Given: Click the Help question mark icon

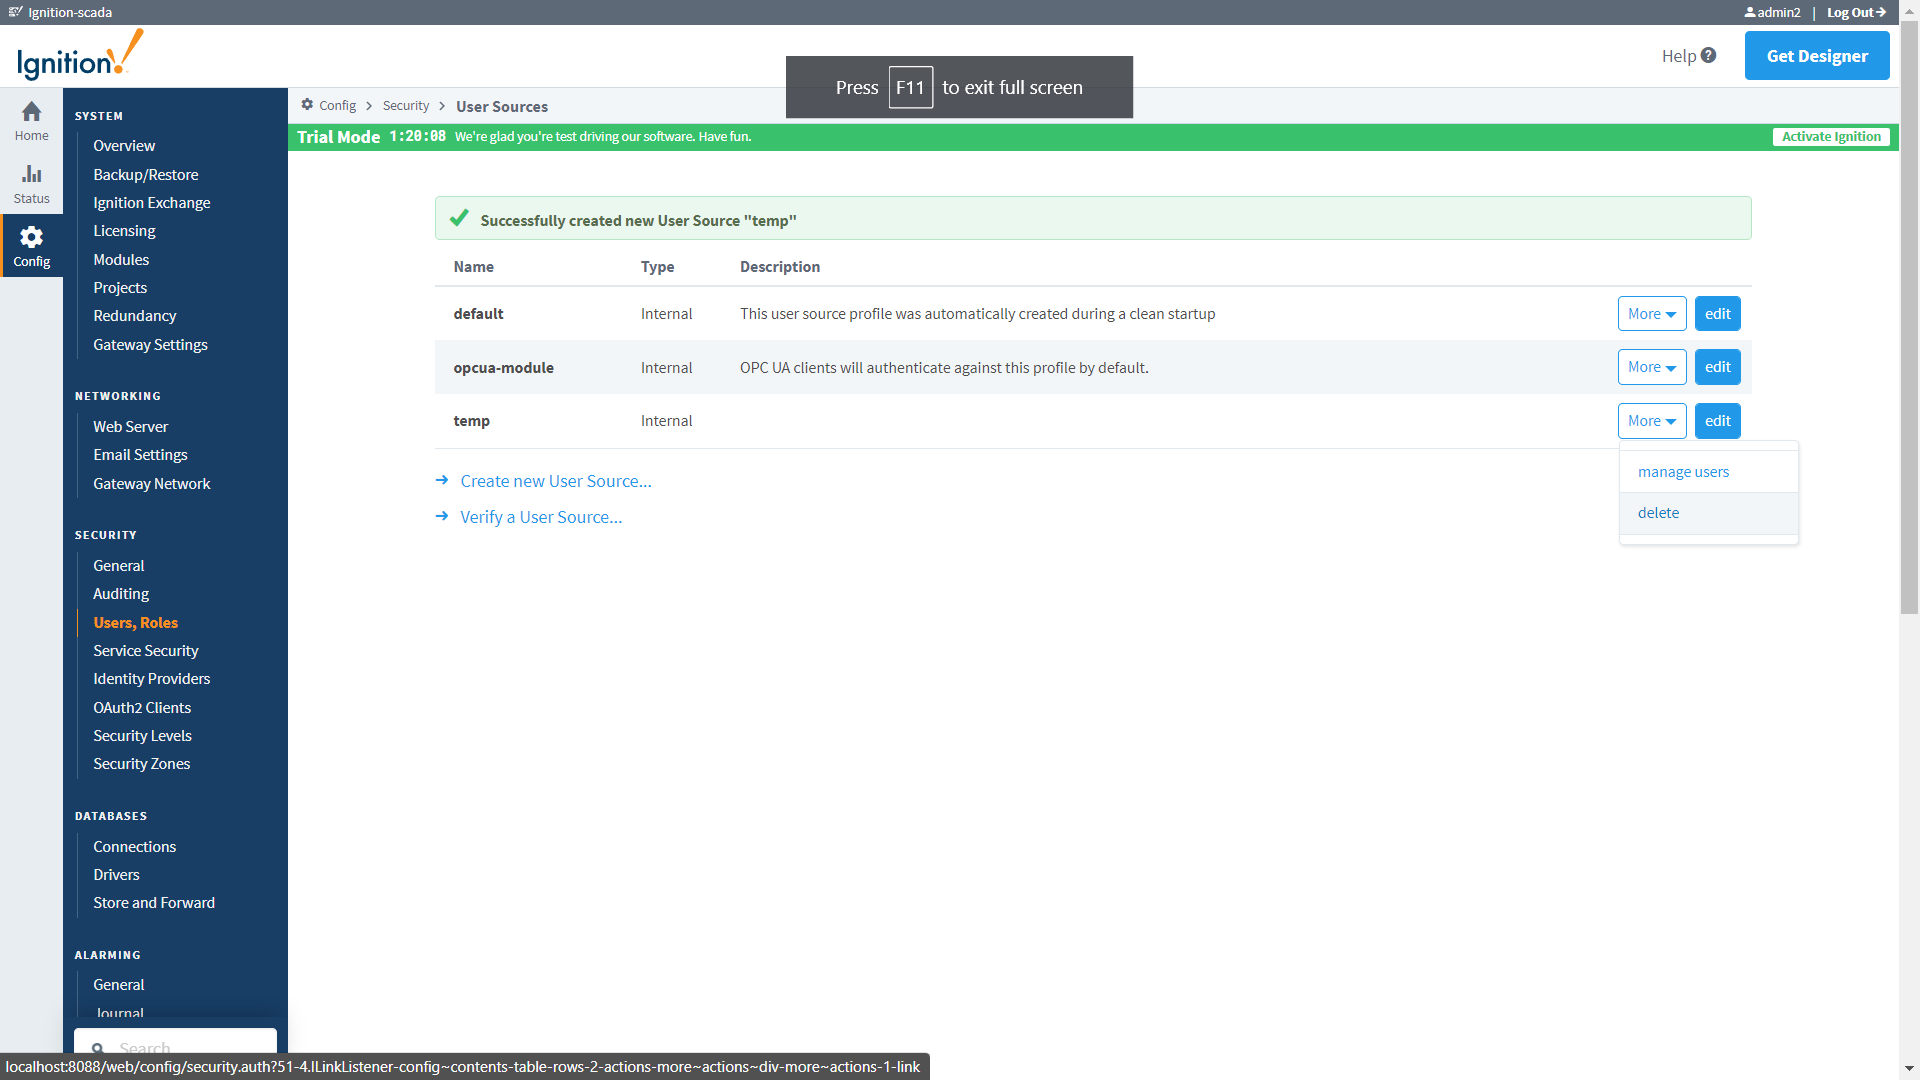Looking at the screenshot, I should pyautogui.click(x=1708, y=55).
